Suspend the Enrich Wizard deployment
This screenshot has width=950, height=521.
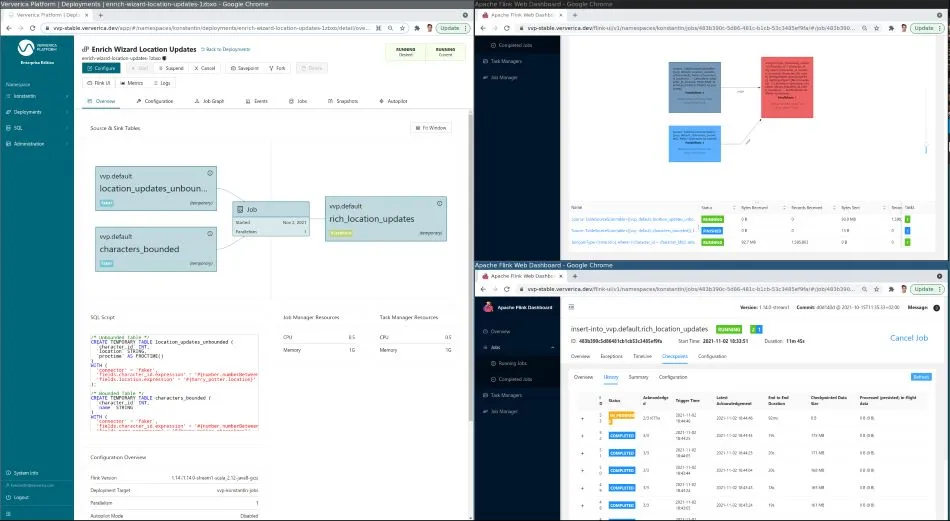(170, 68)
